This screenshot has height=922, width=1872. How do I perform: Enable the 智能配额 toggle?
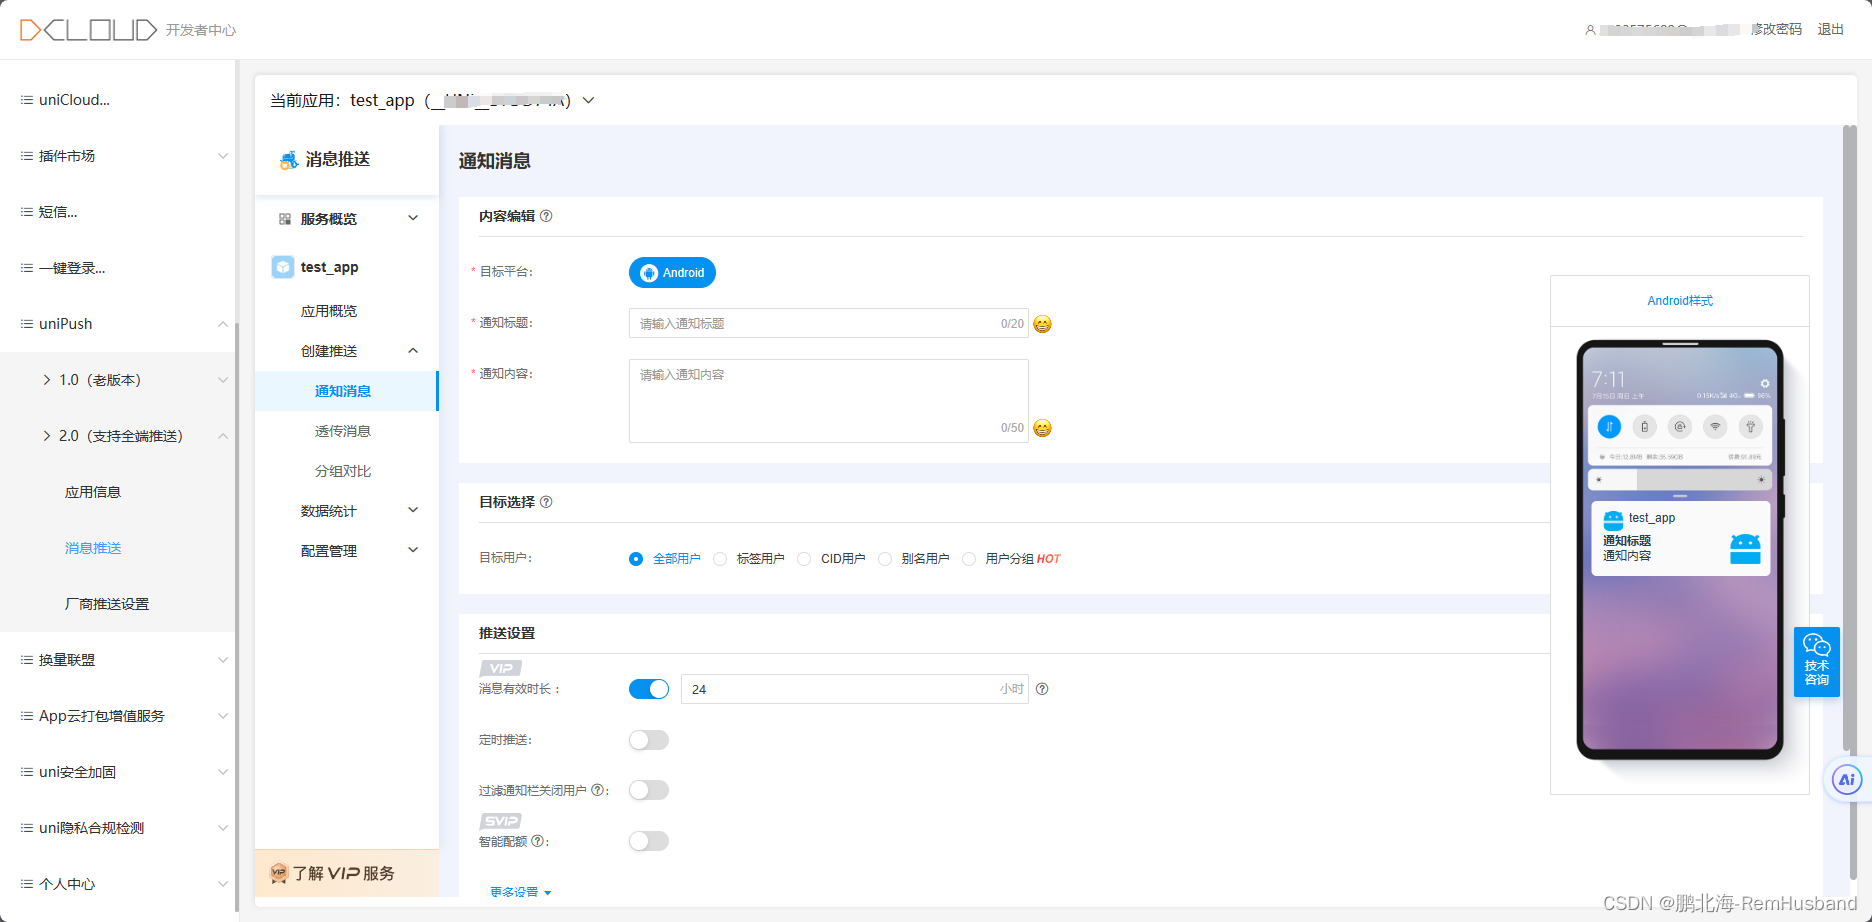point(648,840)
